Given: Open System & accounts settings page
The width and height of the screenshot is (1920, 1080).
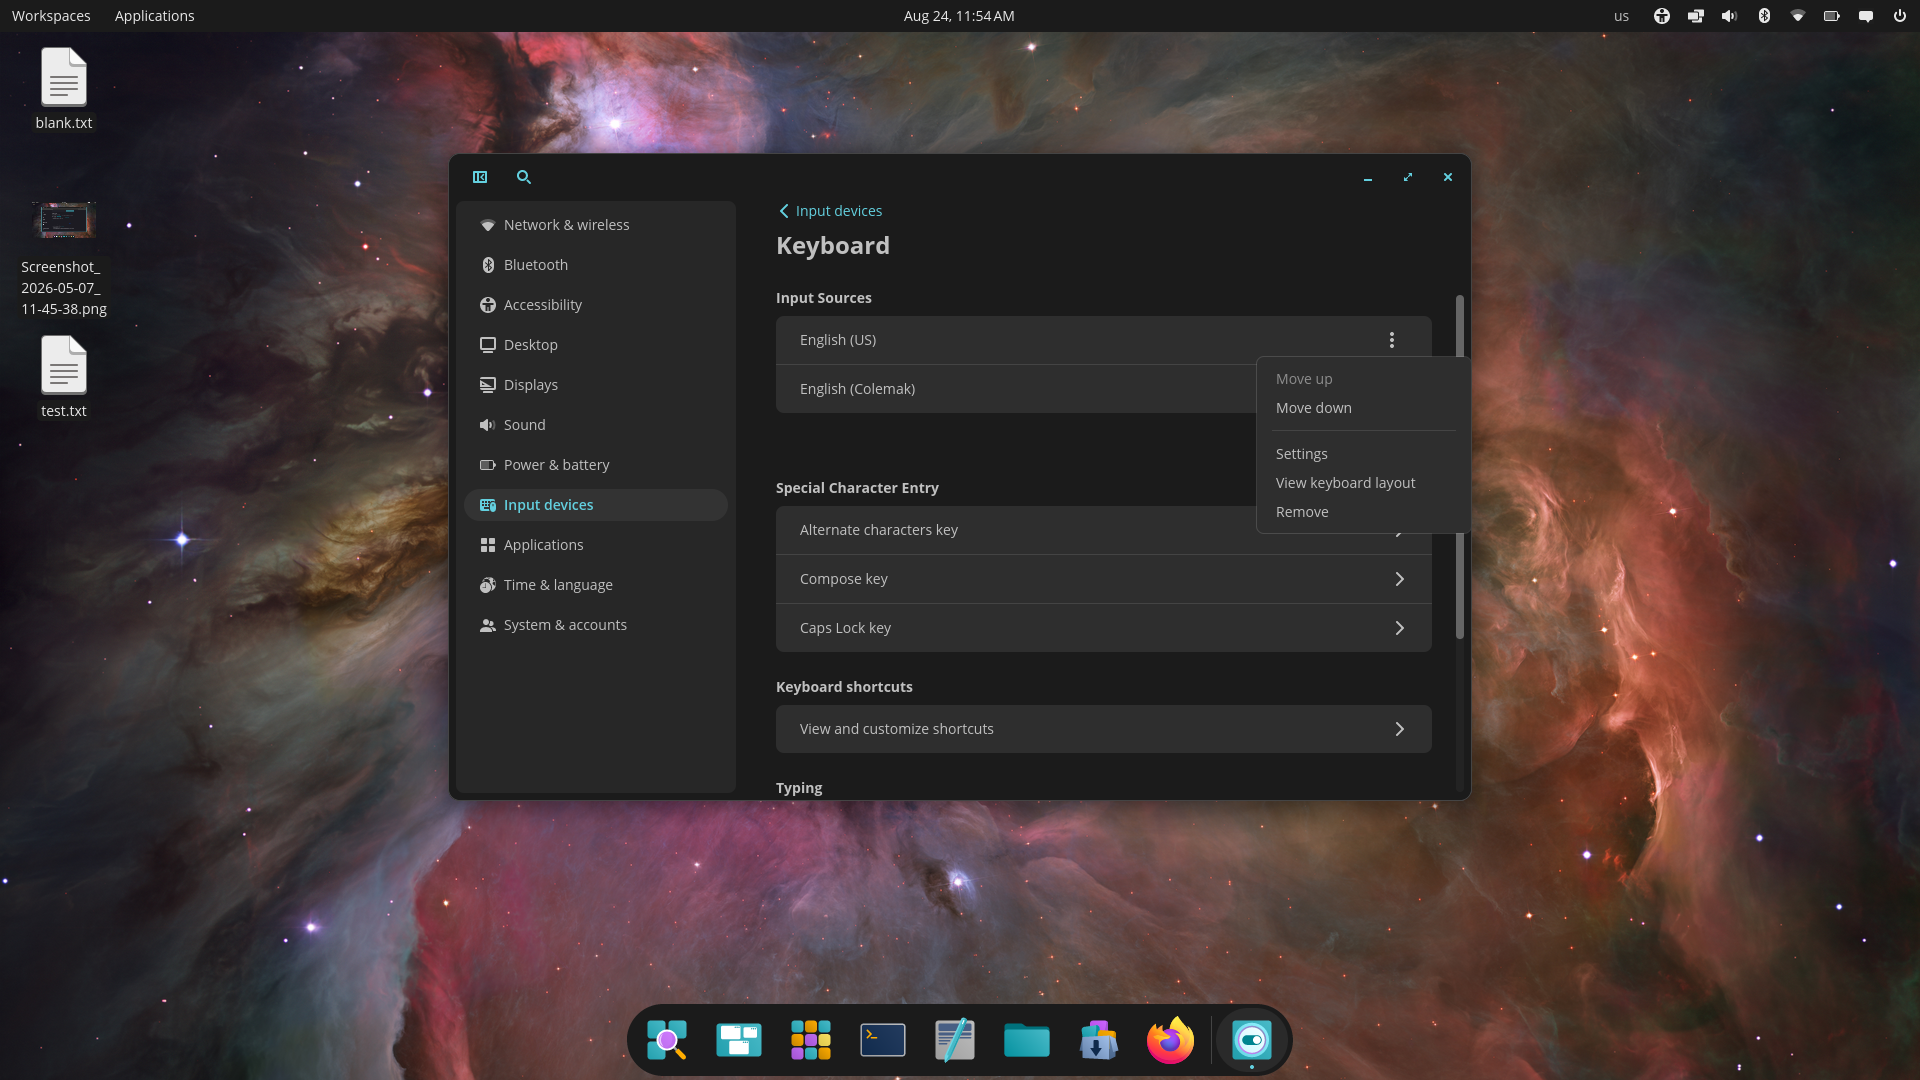Looking at the screenshot, I should (596, 625).
